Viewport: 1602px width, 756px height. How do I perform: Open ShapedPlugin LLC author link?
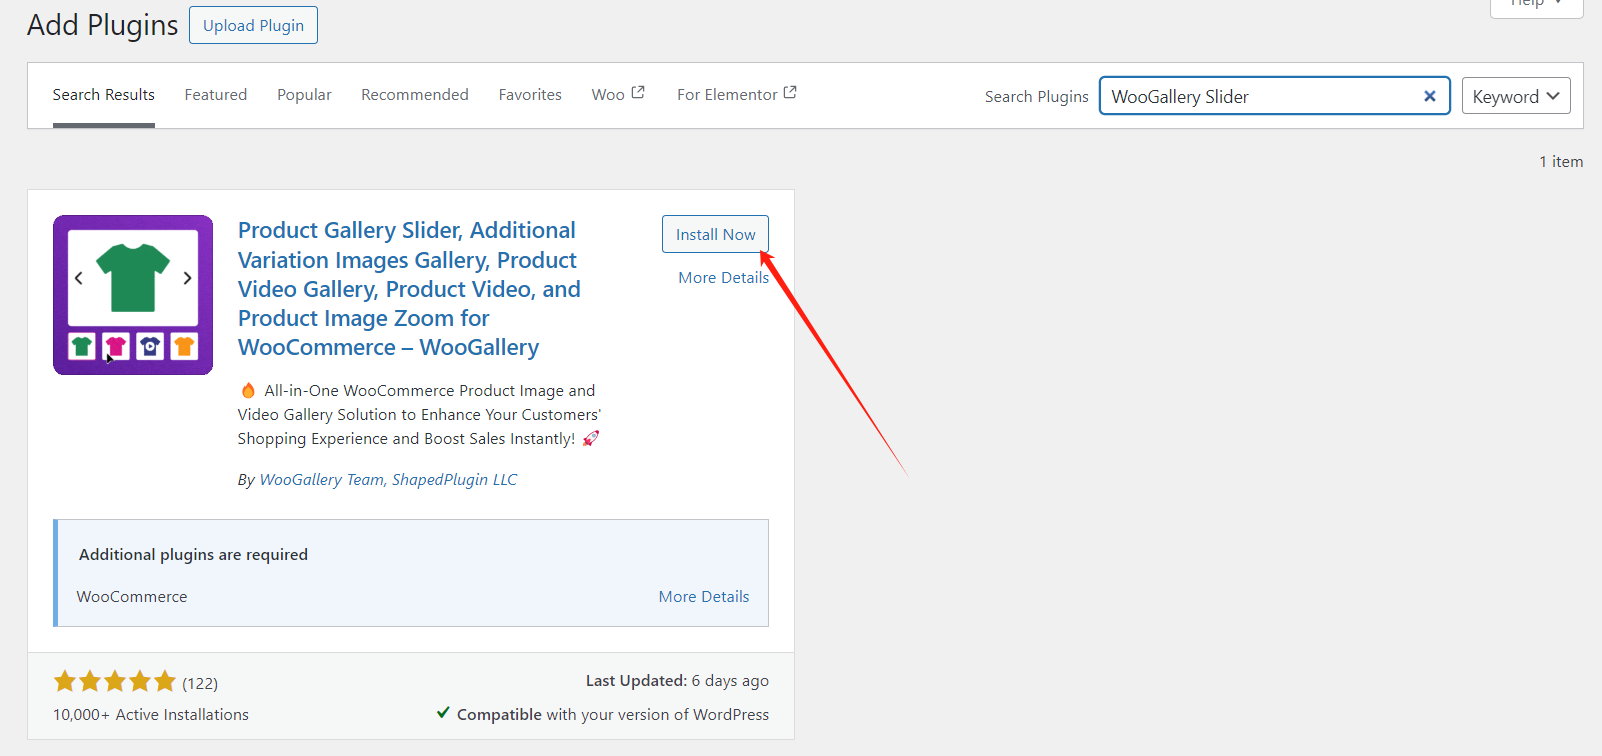tap(455, 480)
